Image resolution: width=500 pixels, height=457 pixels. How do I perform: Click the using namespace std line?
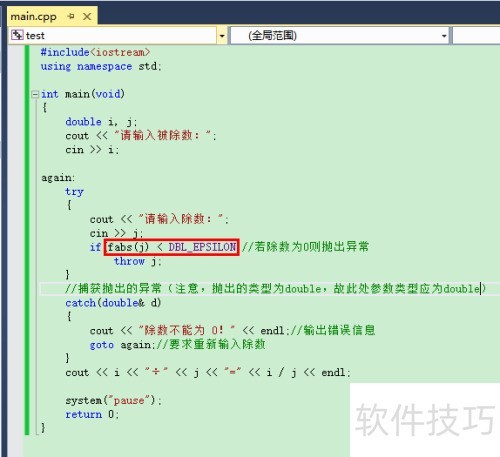point(101,66)
